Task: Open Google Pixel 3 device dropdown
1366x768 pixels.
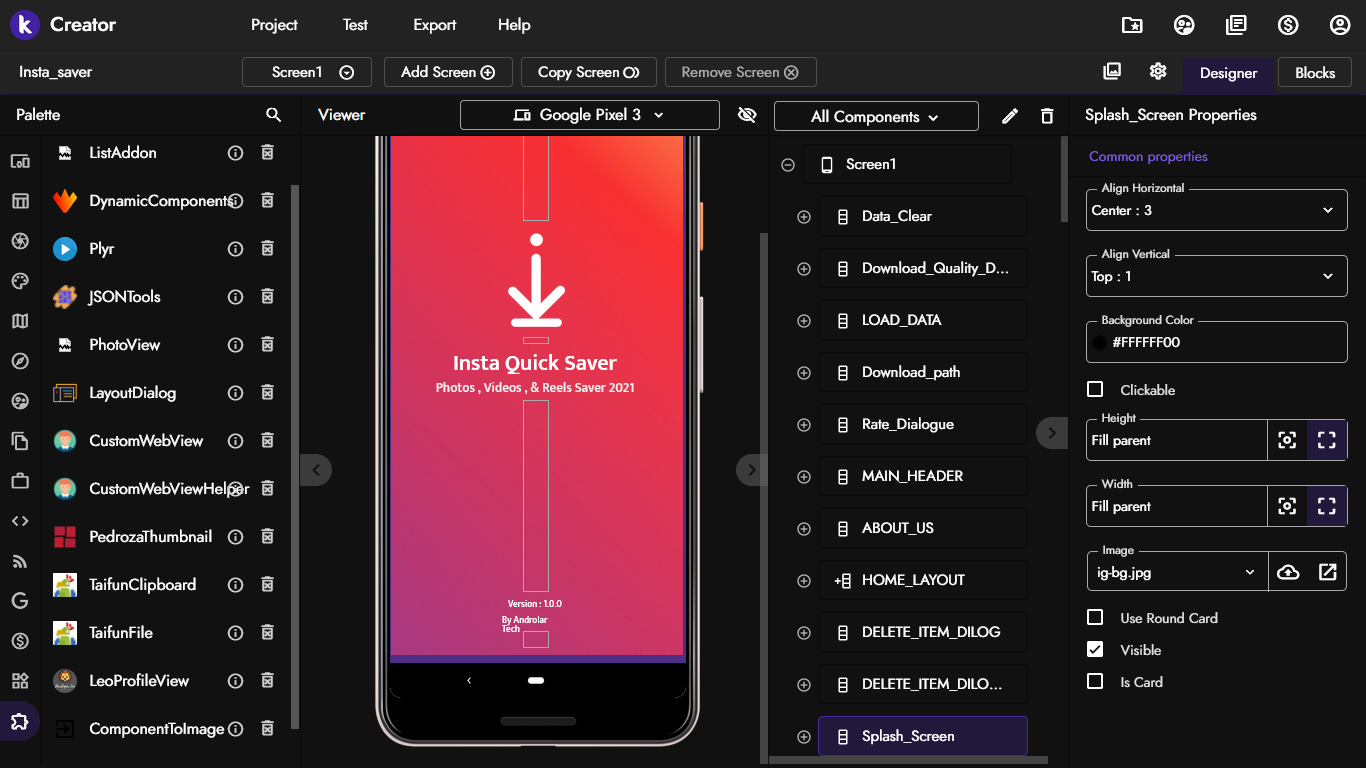Action: coord(590,115)
